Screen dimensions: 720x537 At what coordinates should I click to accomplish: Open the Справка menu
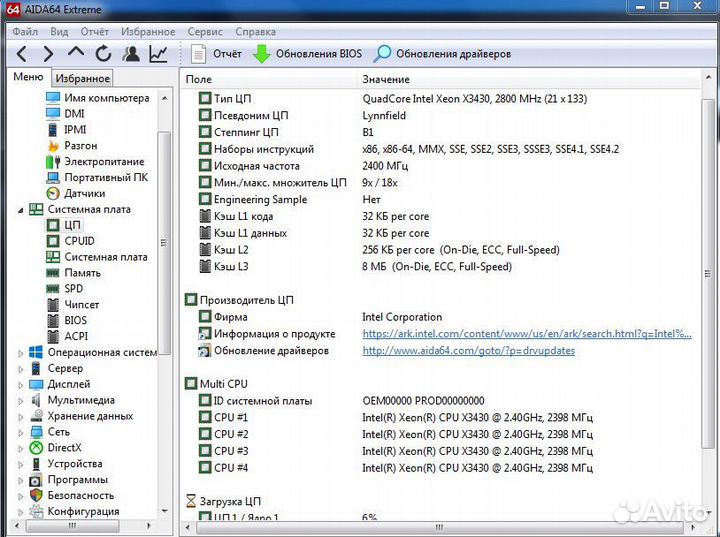255,32
